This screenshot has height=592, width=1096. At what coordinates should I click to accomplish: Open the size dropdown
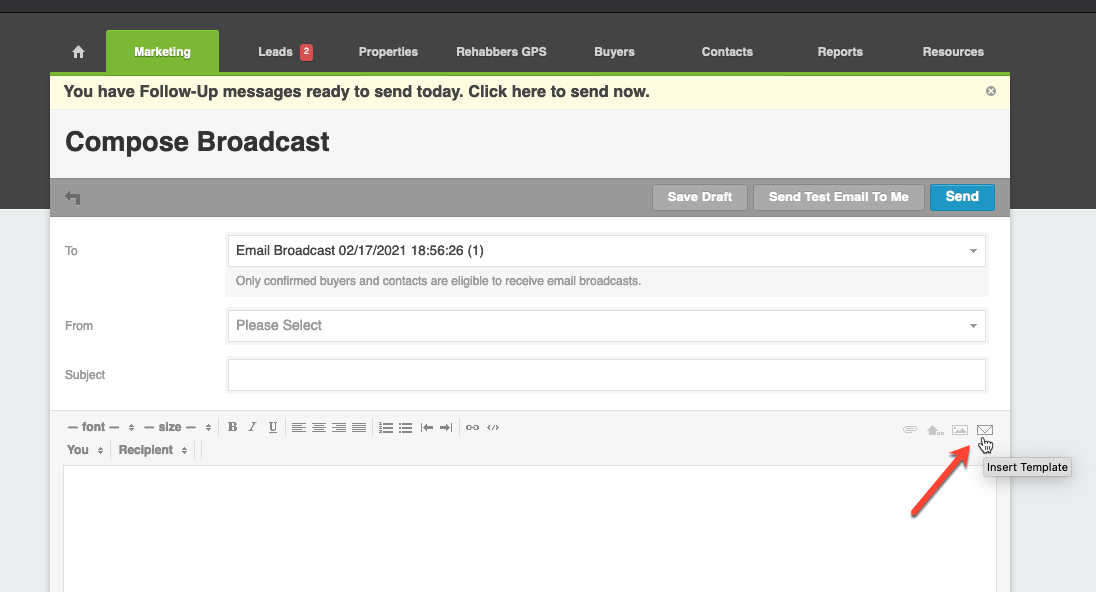(178, 427)
